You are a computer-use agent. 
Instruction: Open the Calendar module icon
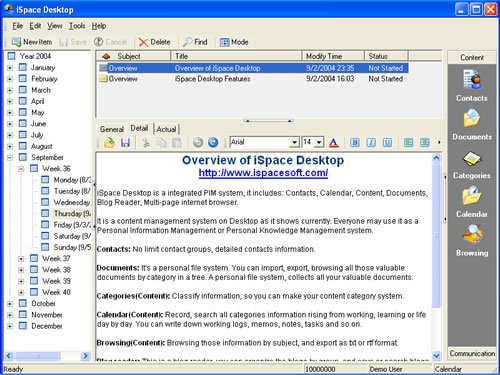(x=472, y=202)
